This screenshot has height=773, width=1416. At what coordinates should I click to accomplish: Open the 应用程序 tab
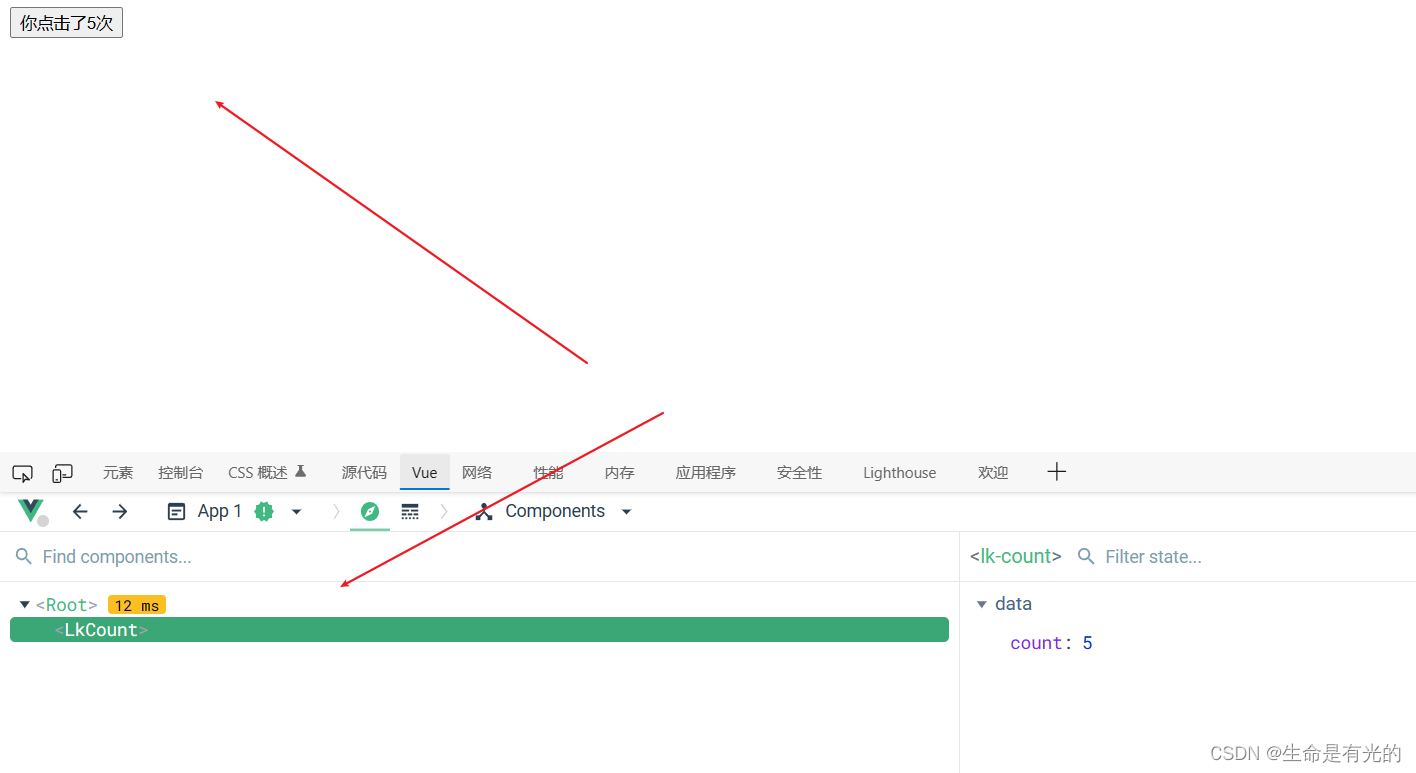[706, 473]
